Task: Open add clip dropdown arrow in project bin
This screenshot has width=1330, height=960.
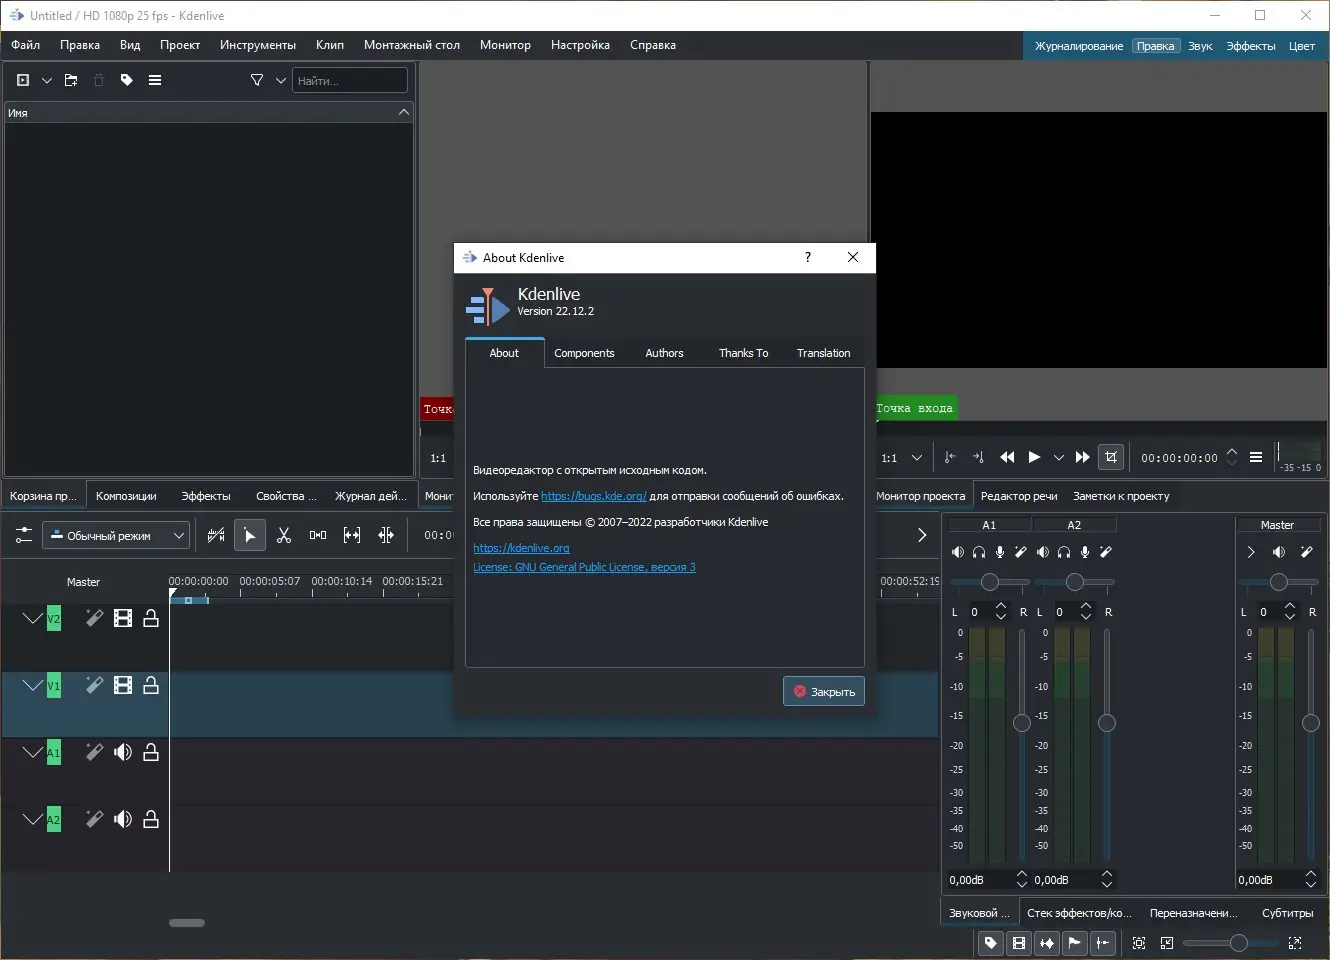Action: 46,80
